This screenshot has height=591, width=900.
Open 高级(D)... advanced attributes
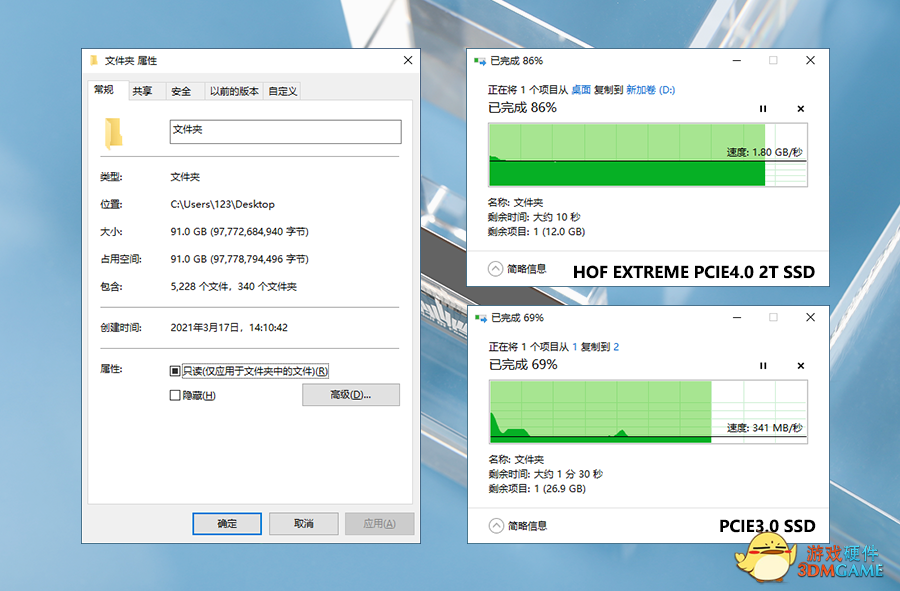351,395
